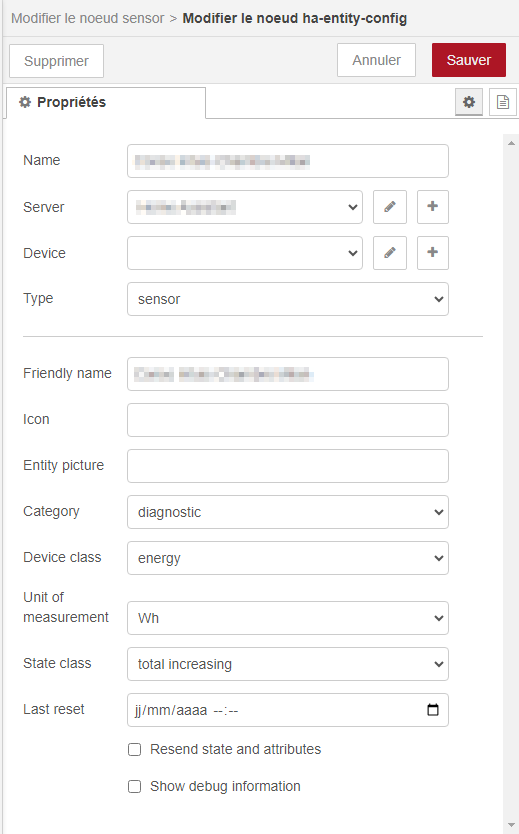Add a new Server with plus icon

click(x=433, y=207)
